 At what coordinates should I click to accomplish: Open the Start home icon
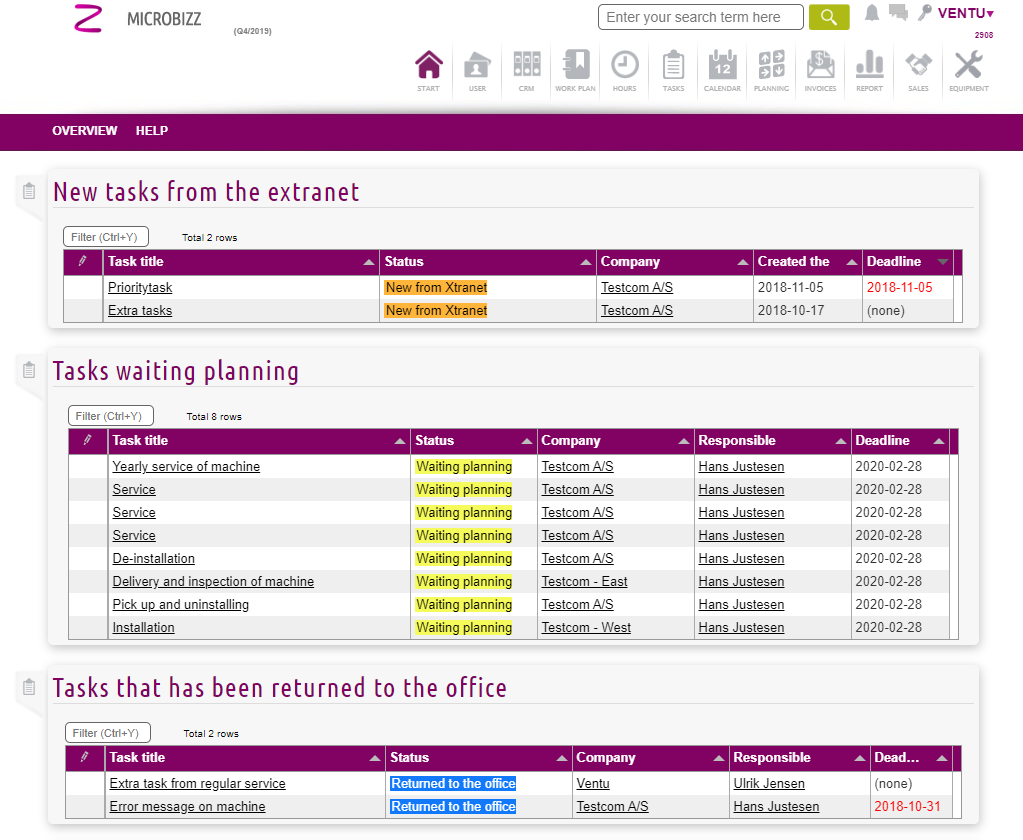click(428, 67)
